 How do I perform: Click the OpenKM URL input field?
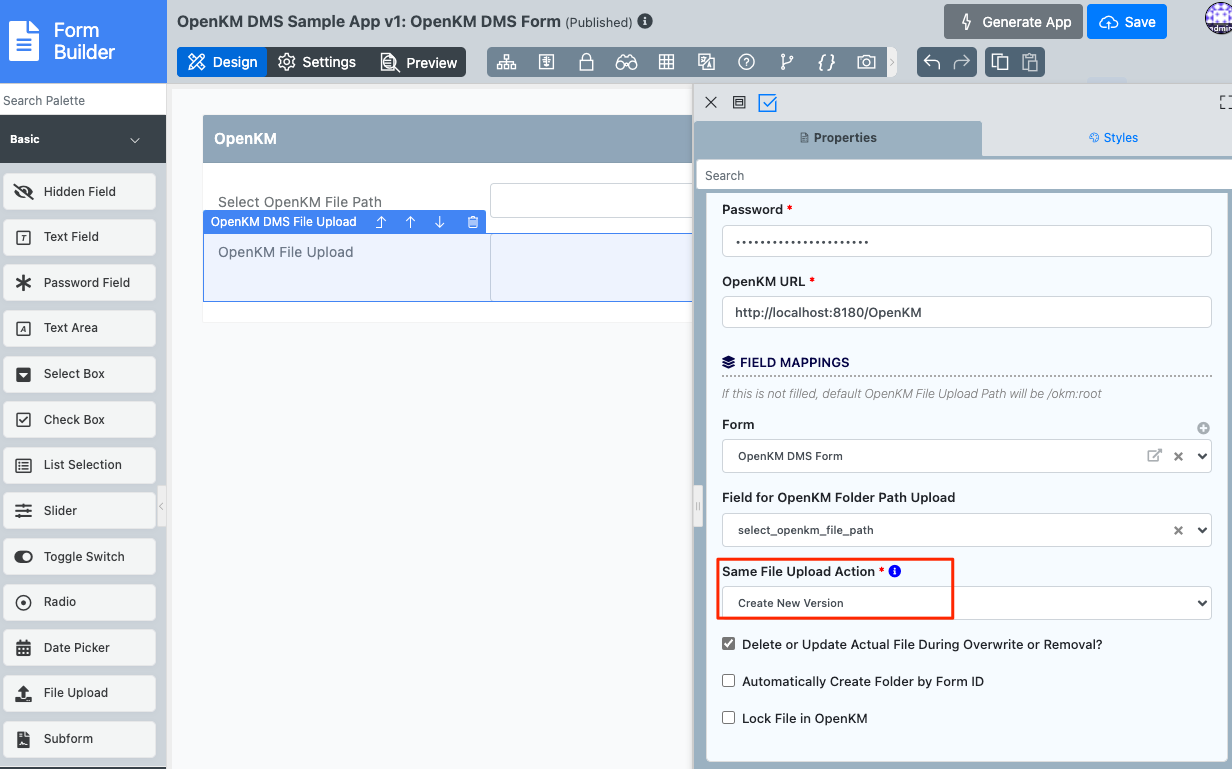point(966,312)
